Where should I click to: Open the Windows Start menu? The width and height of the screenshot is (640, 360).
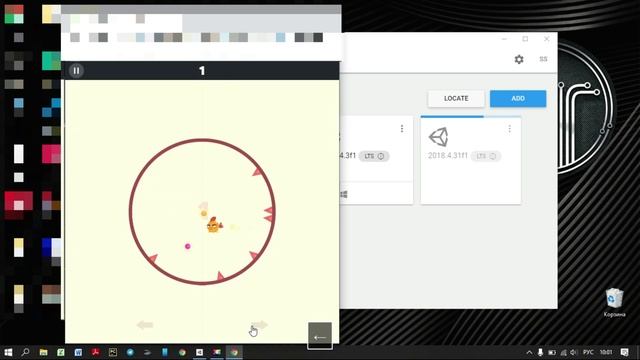click(8, 352)
